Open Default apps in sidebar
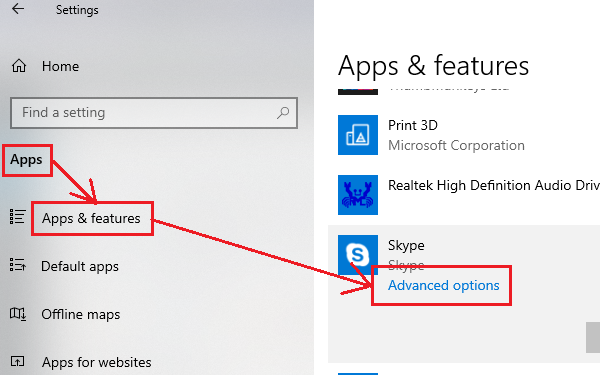Image resolution: width=600 pixels, height=375 pixels. point(80,266)
